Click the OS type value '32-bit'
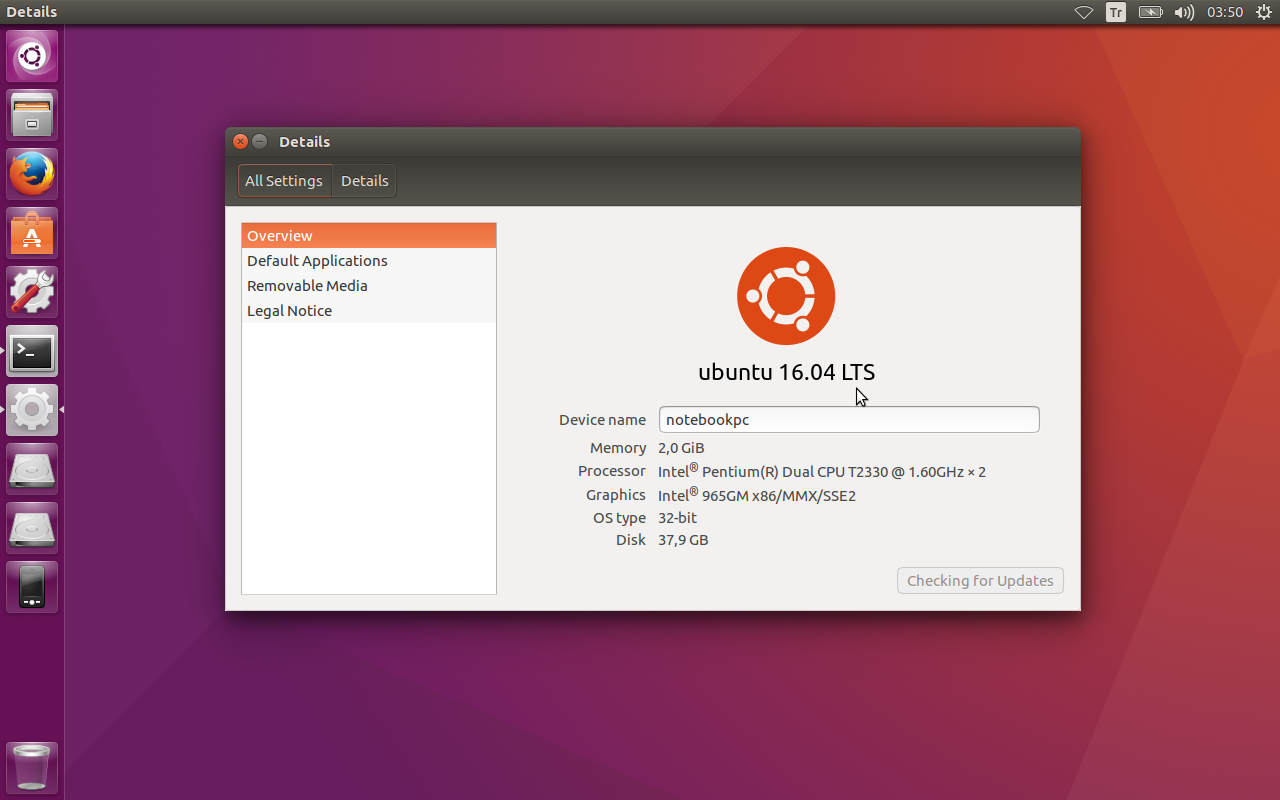The height and width of the screenshot is (800, 1280). [677, 518]
